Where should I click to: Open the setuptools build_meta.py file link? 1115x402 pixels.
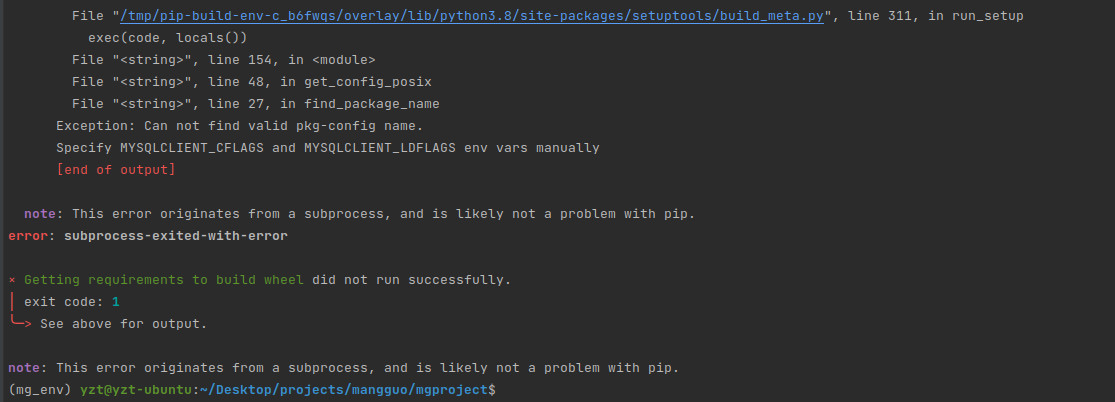[471, 16]
